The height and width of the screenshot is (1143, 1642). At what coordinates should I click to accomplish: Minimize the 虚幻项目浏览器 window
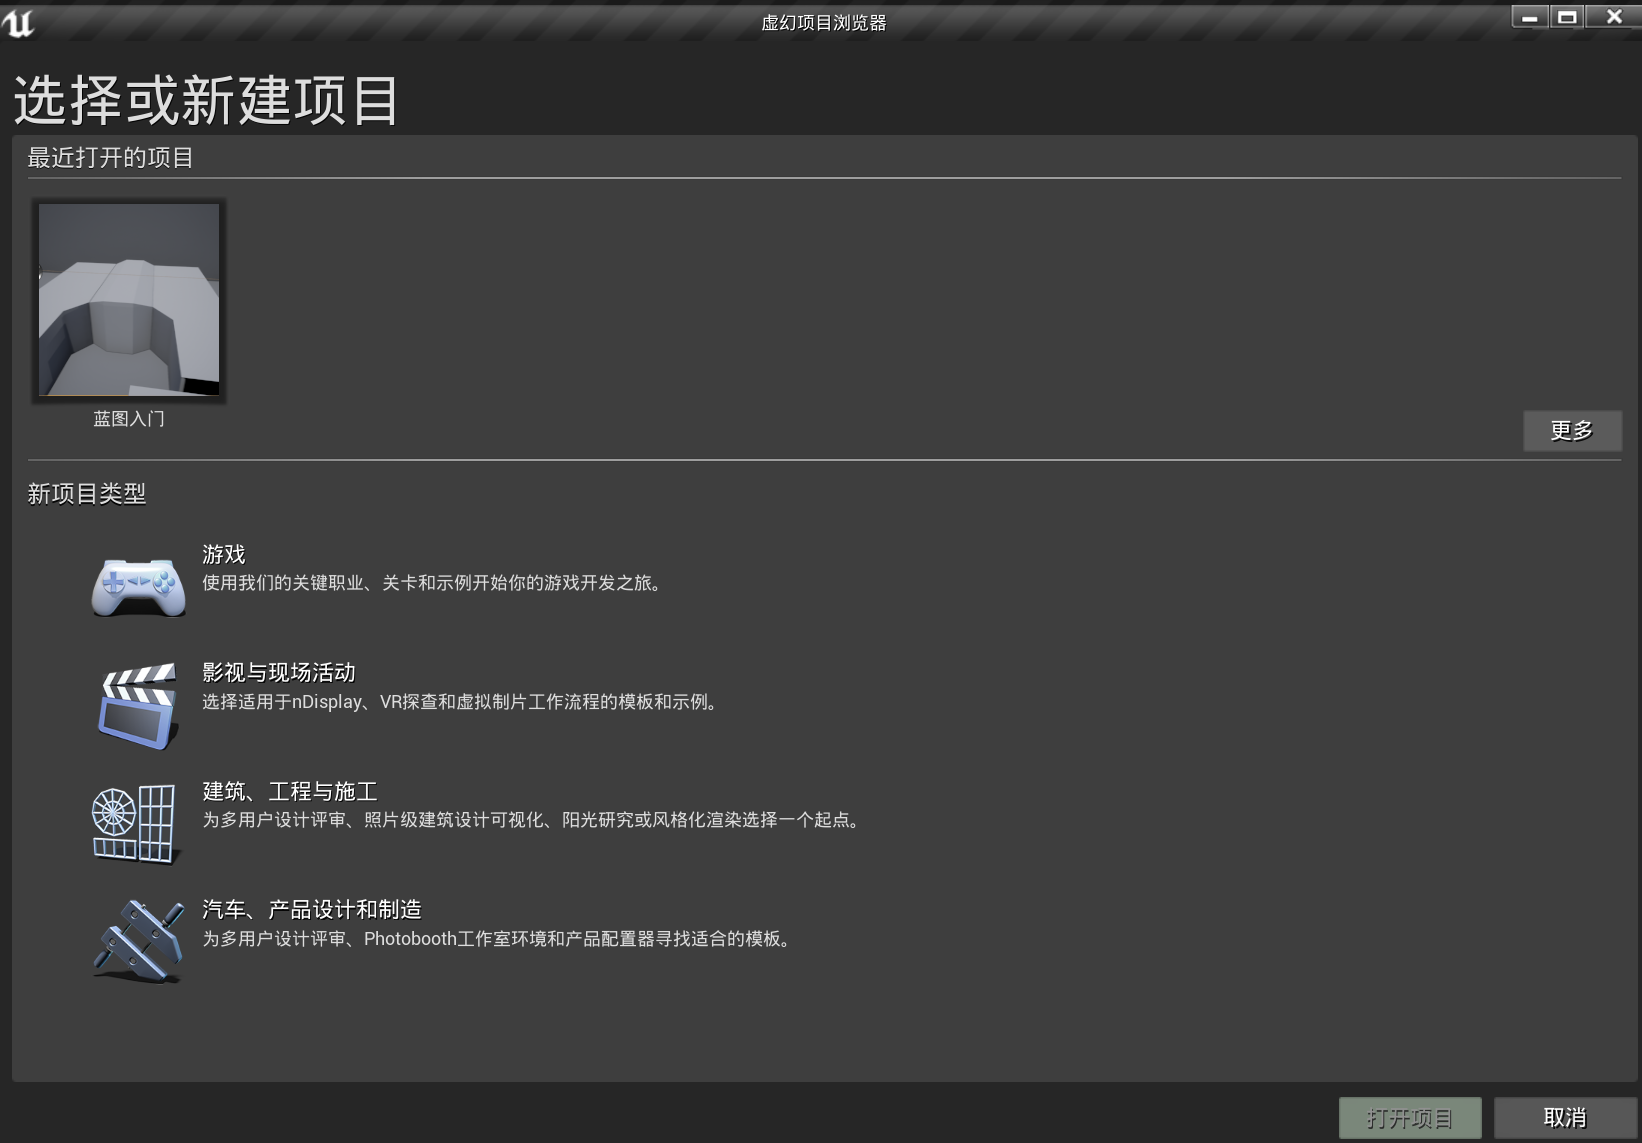[1529, 17]
